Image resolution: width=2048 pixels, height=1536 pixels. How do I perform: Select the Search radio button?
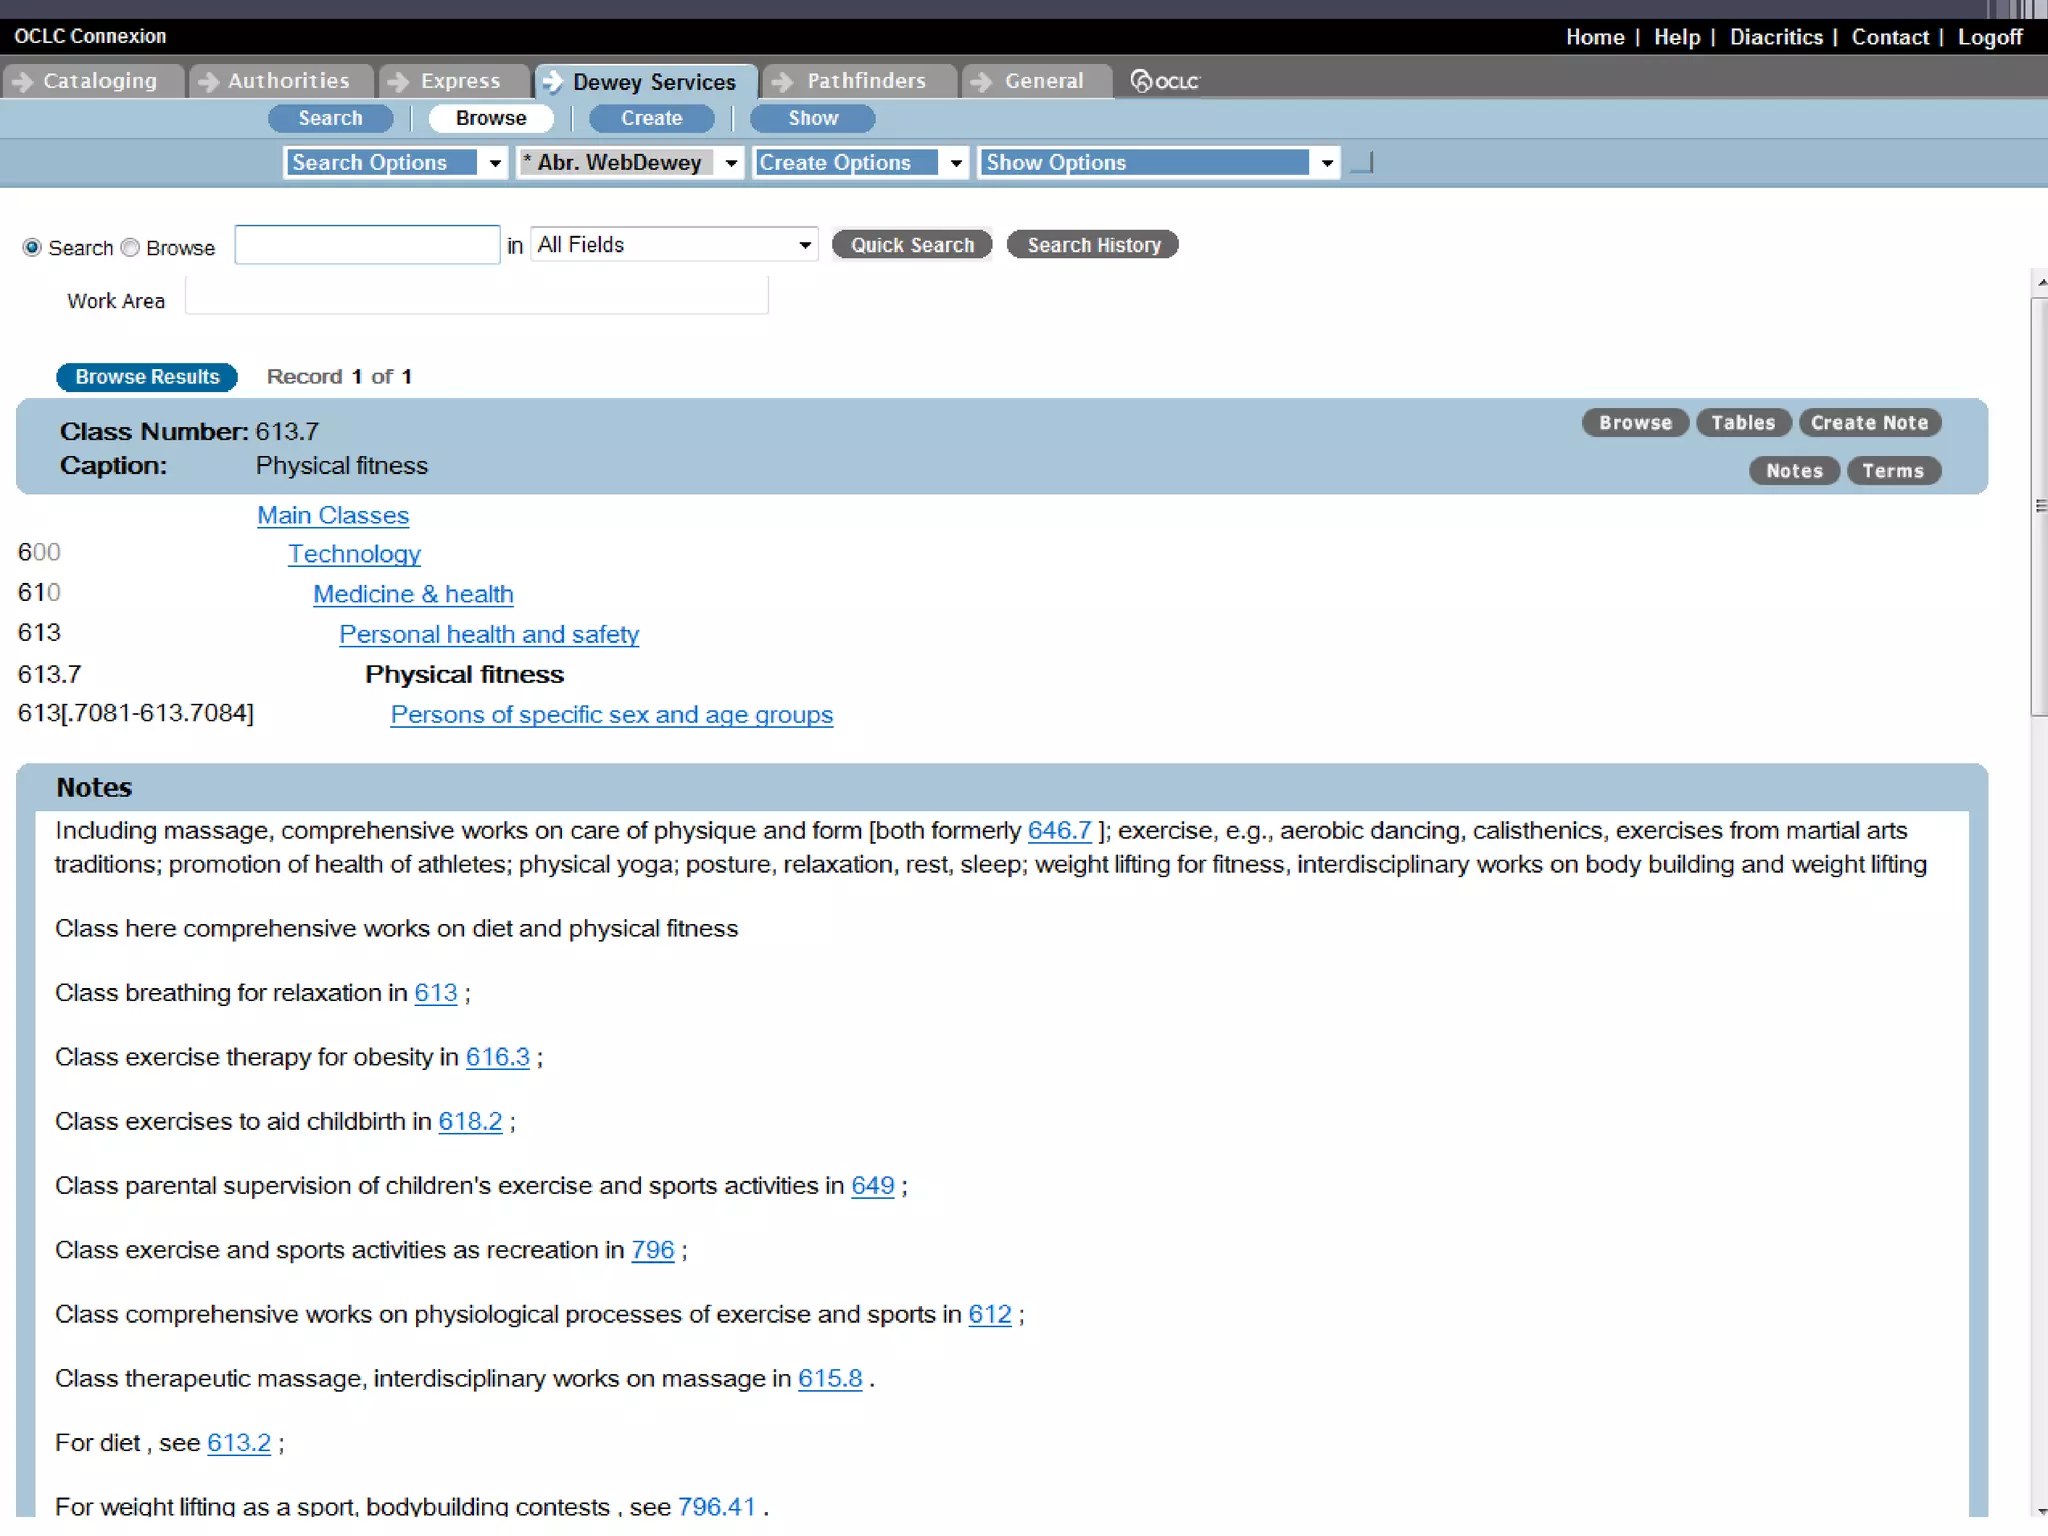(32, 247)
